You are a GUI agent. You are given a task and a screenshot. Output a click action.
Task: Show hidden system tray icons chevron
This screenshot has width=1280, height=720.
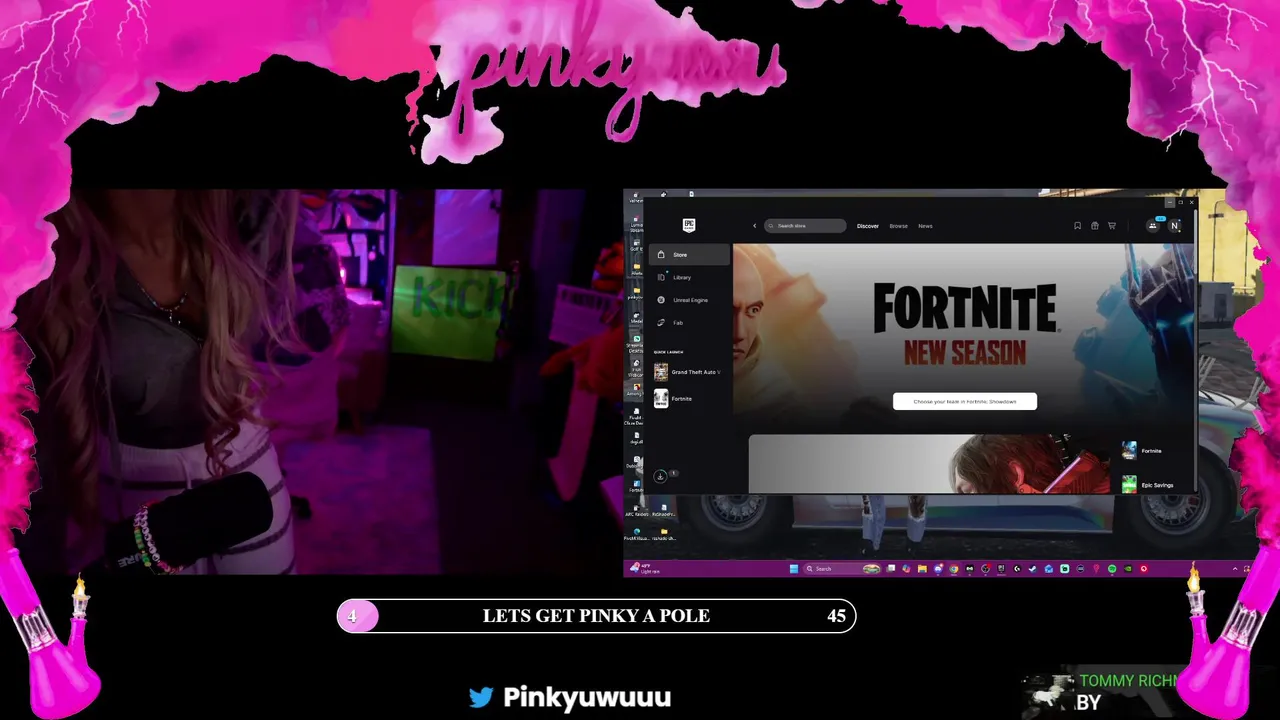(1235, 569)
